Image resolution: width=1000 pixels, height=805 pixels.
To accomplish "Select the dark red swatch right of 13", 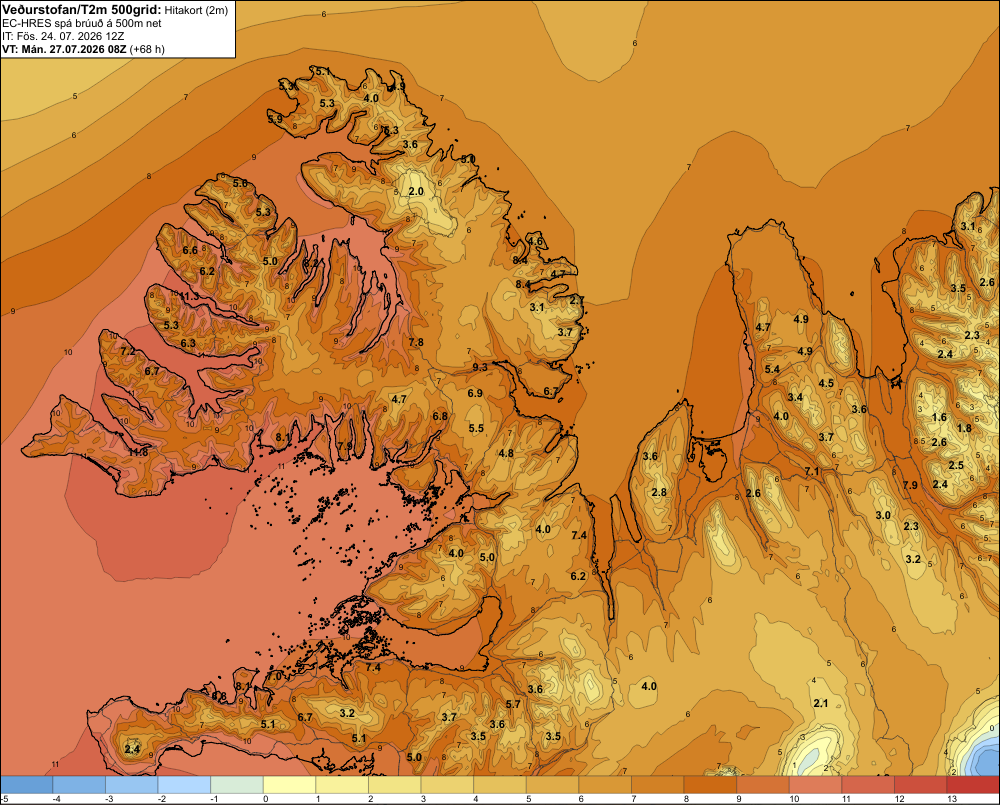I will coord(973,785).
